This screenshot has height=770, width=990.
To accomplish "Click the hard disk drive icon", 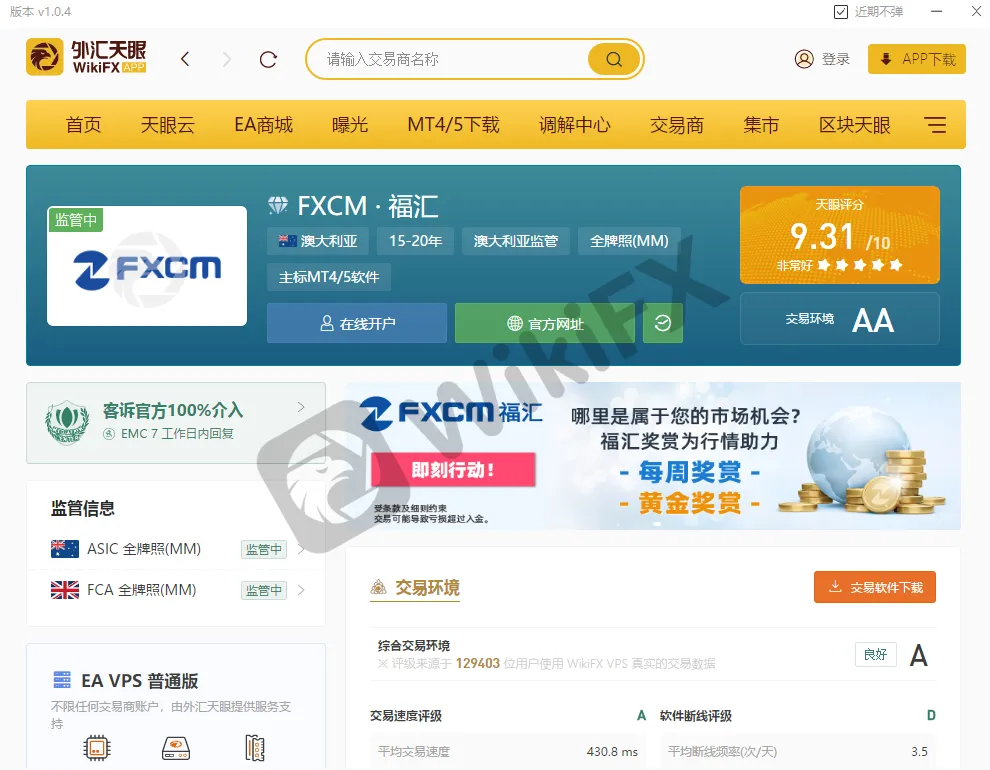I will [x=176, y=749].
